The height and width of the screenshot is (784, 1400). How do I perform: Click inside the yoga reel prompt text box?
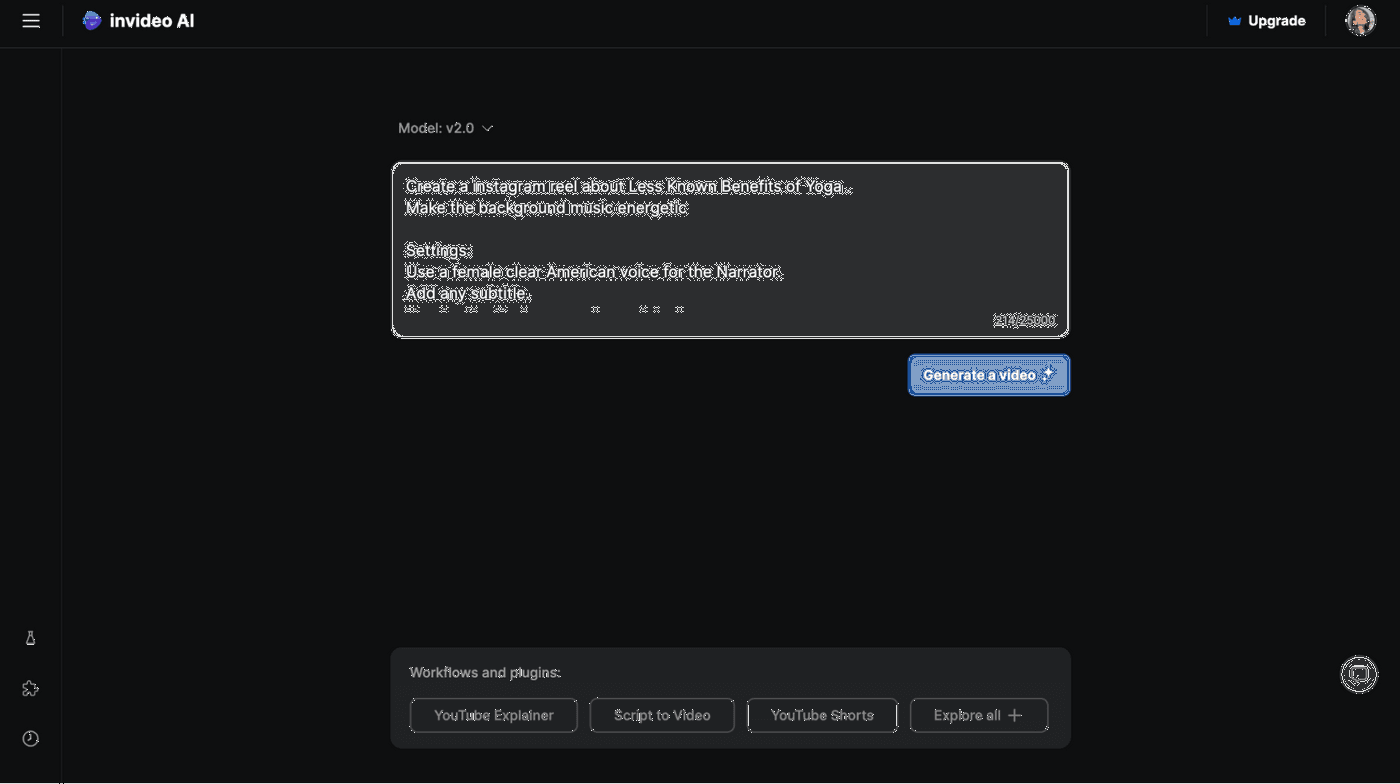coord(730,240)
